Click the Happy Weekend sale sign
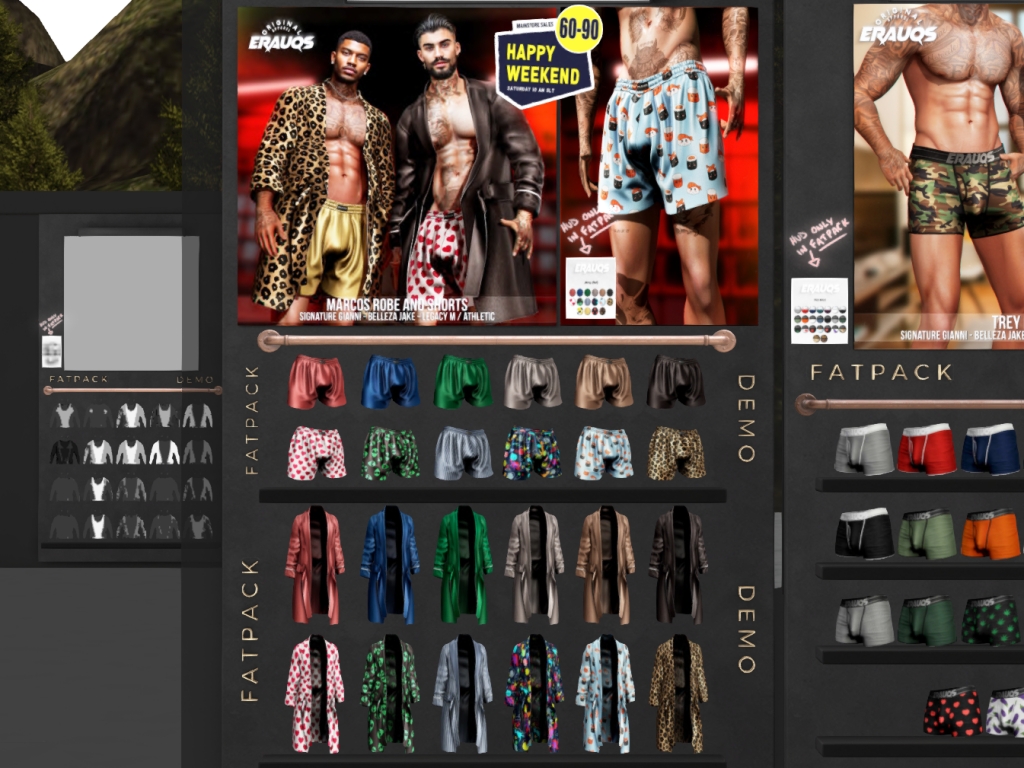This screenshot has height=768, width=1024. coord(543,66)
